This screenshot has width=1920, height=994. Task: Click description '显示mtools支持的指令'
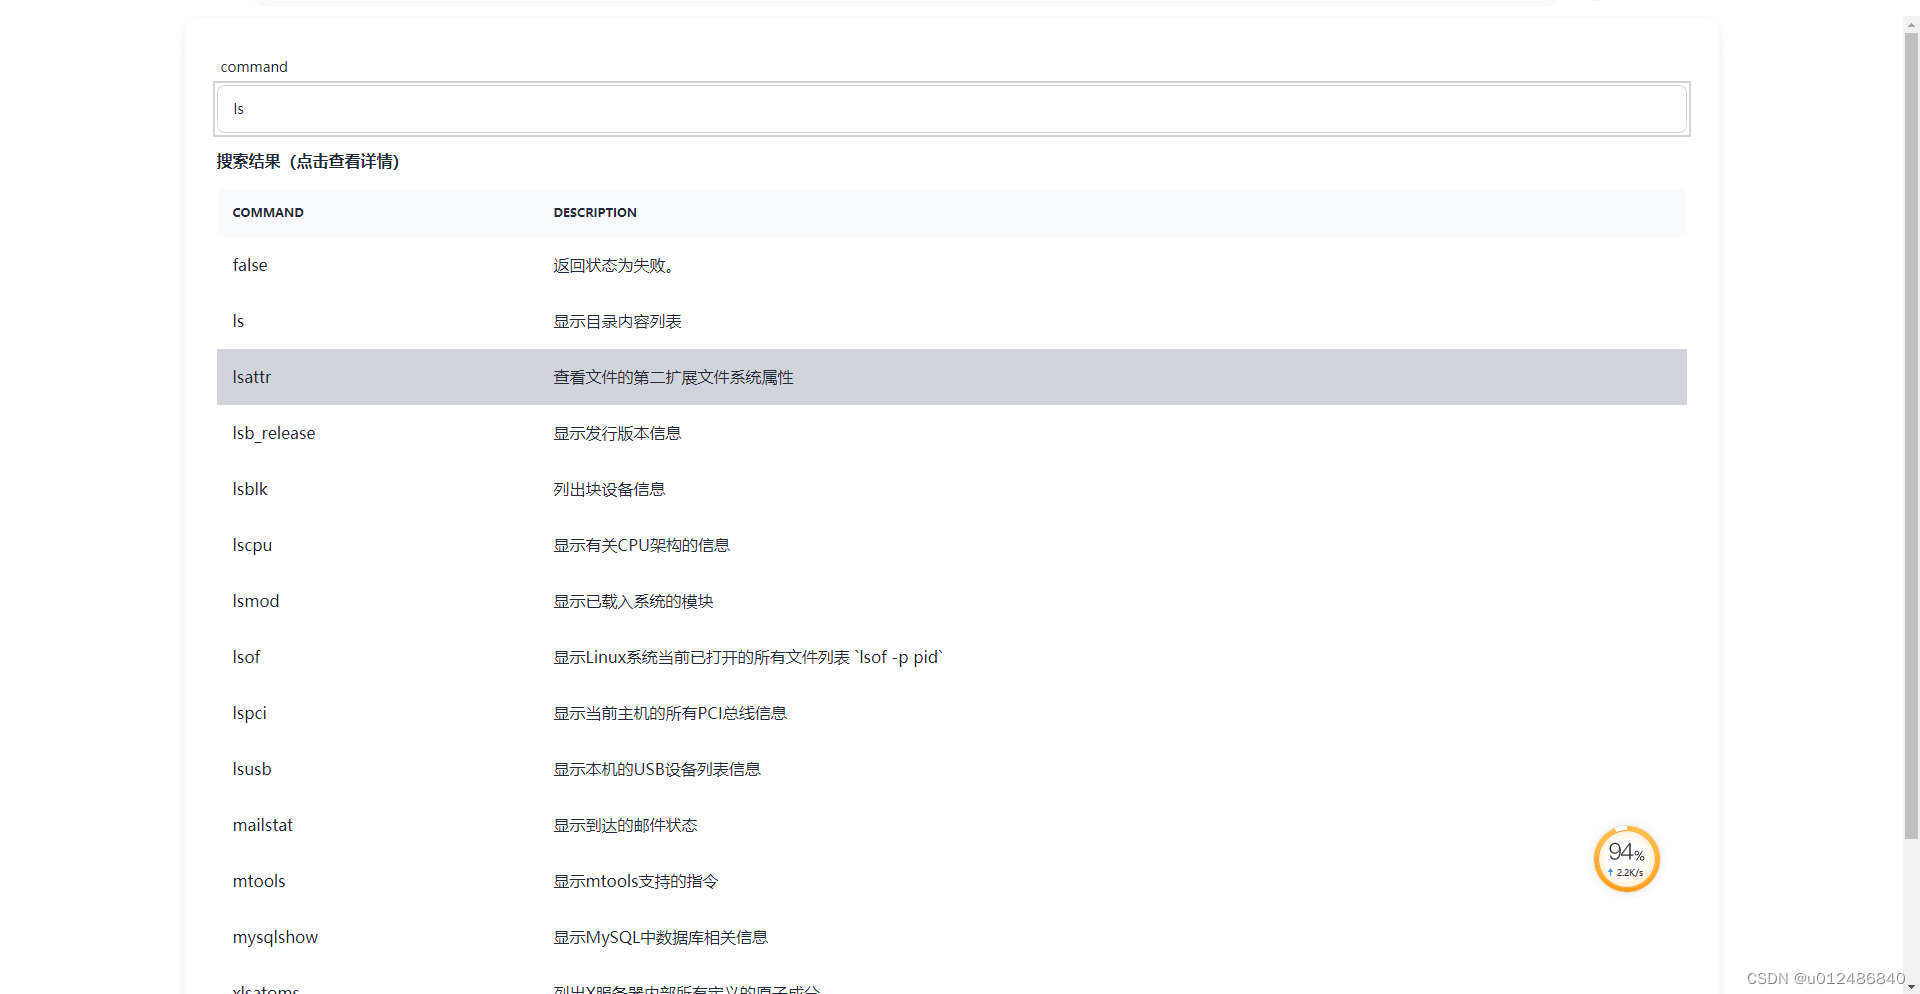point(635,882)
